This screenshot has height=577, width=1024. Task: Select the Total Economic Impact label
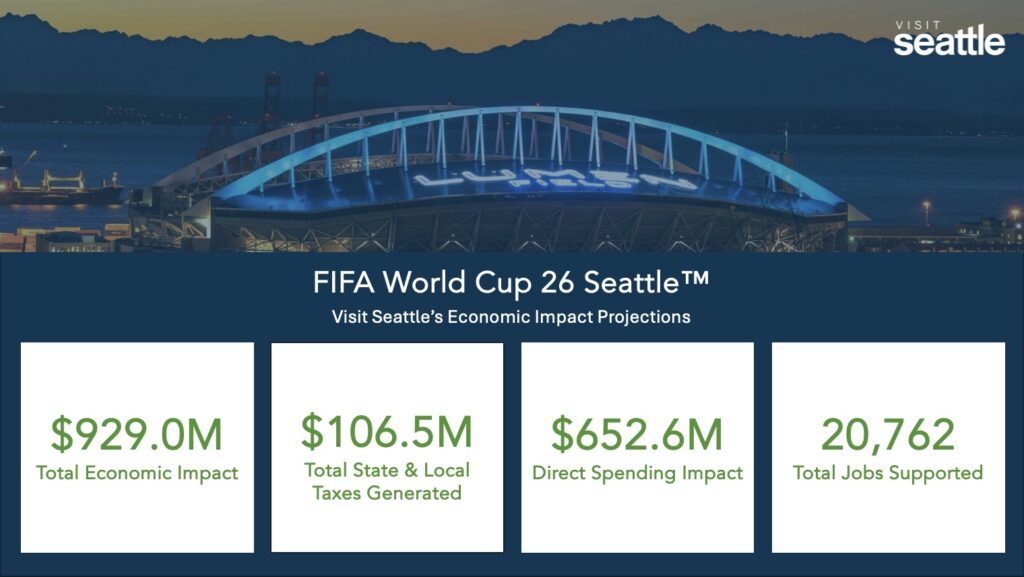(x=137, y=473)
